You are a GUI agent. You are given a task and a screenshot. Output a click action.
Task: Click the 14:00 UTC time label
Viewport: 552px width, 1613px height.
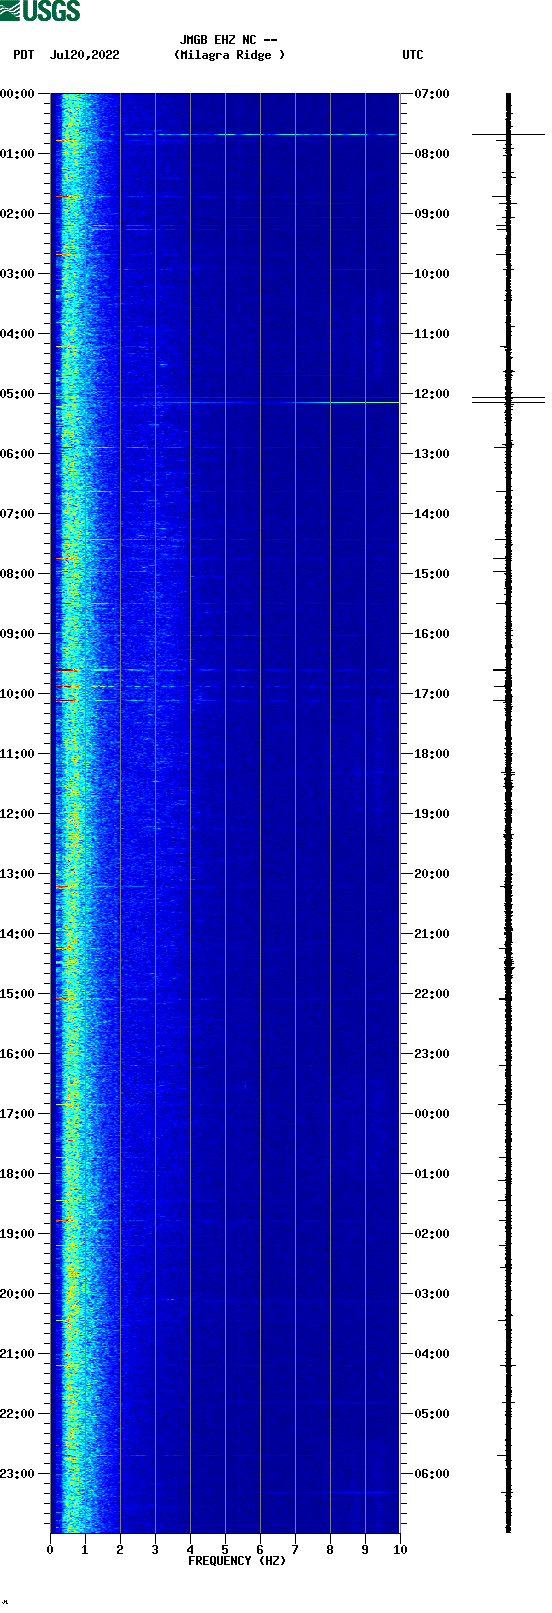432,514
